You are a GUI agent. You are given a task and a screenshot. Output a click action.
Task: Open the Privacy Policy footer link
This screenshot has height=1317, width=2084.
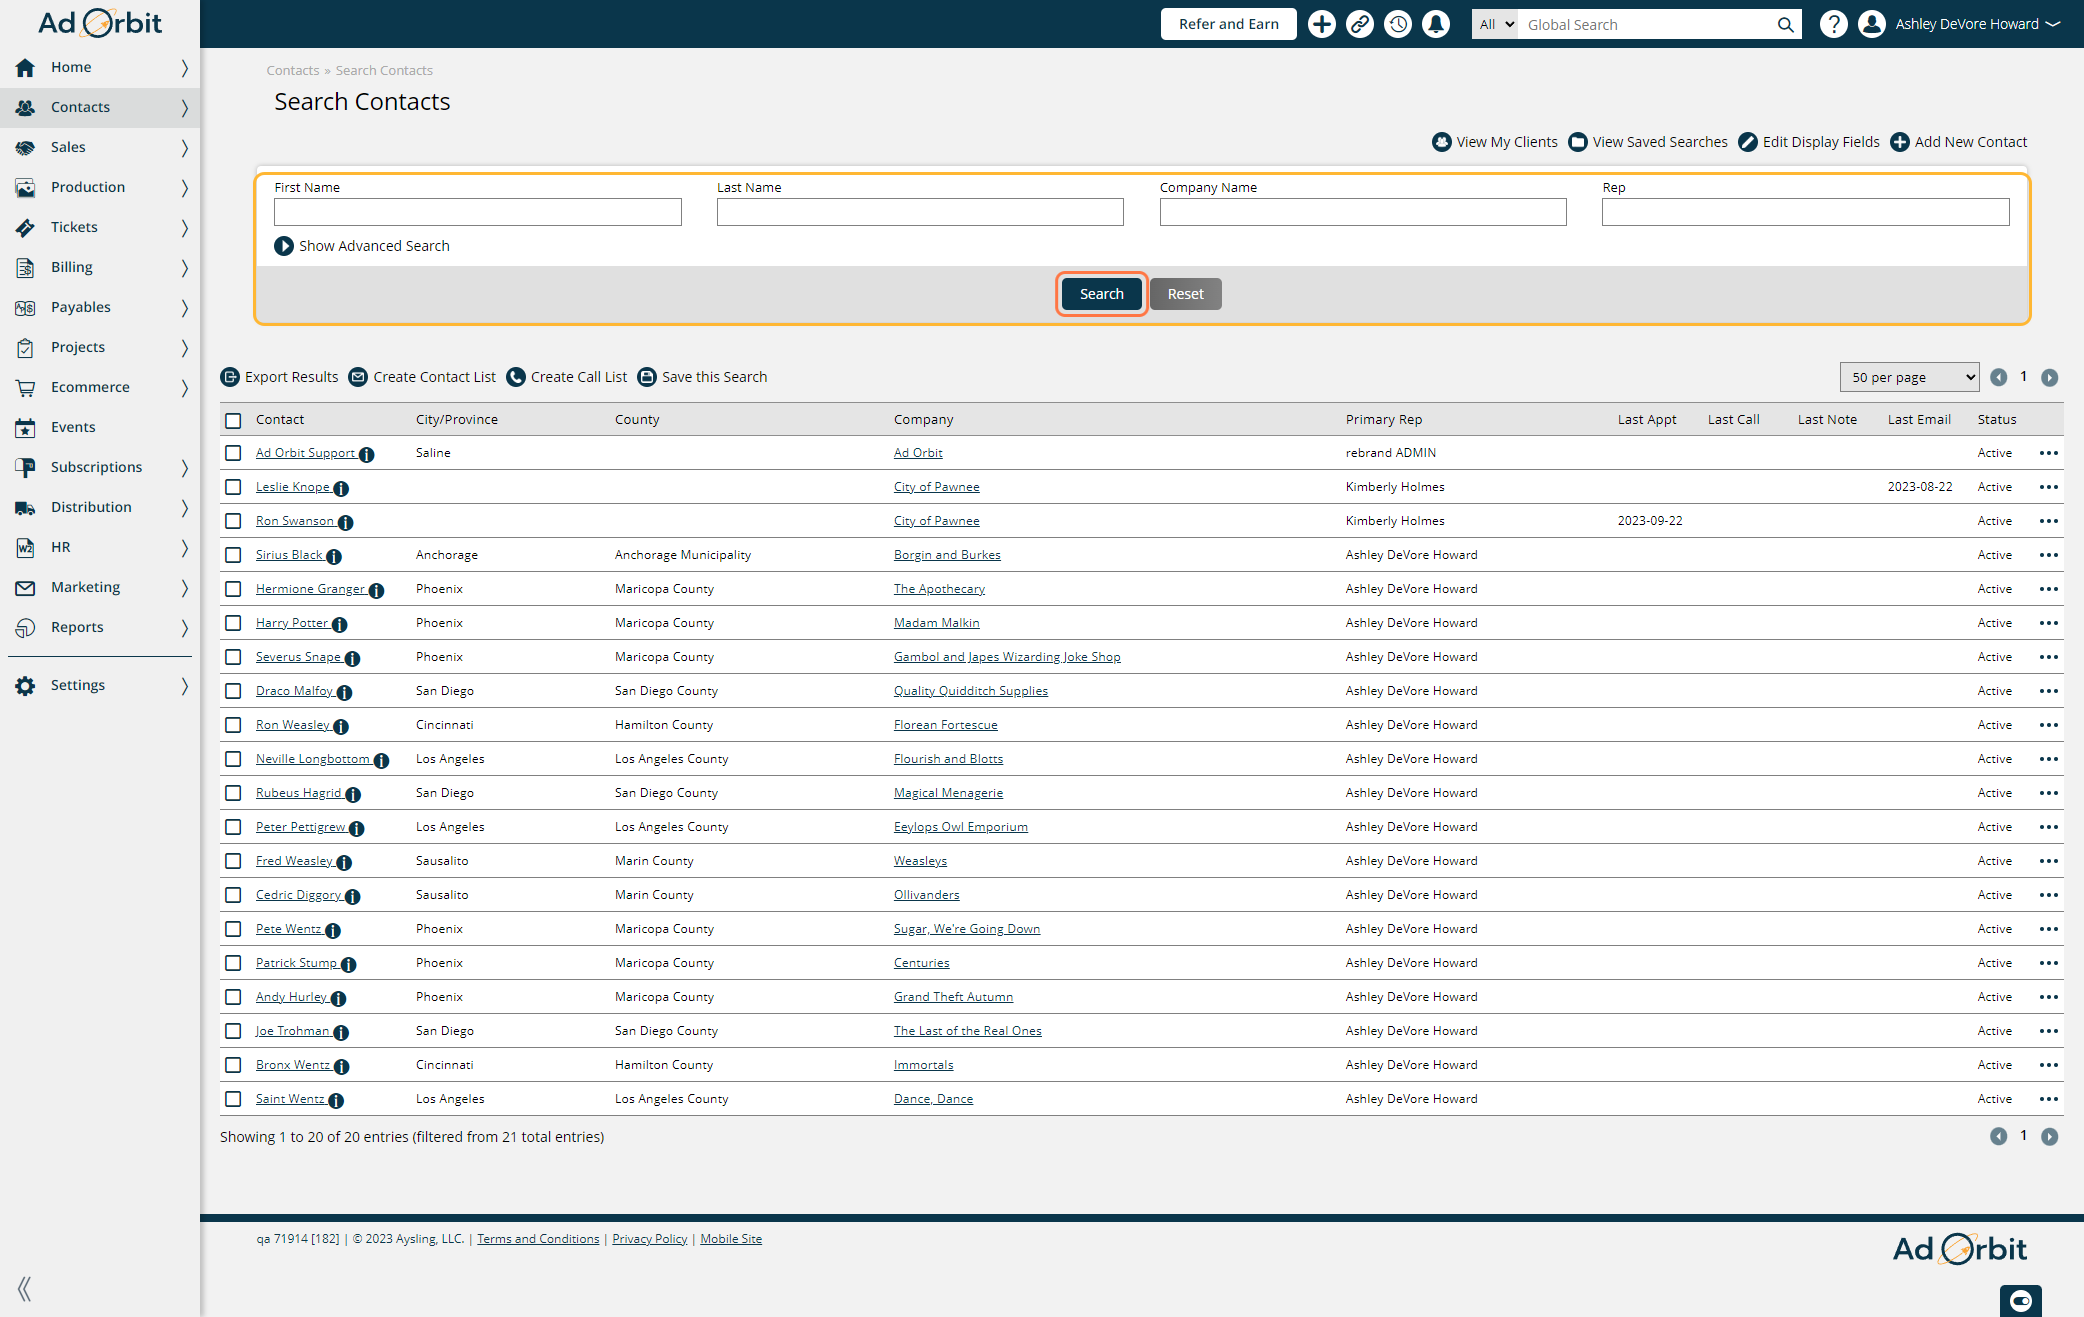tap(649, 1239)
